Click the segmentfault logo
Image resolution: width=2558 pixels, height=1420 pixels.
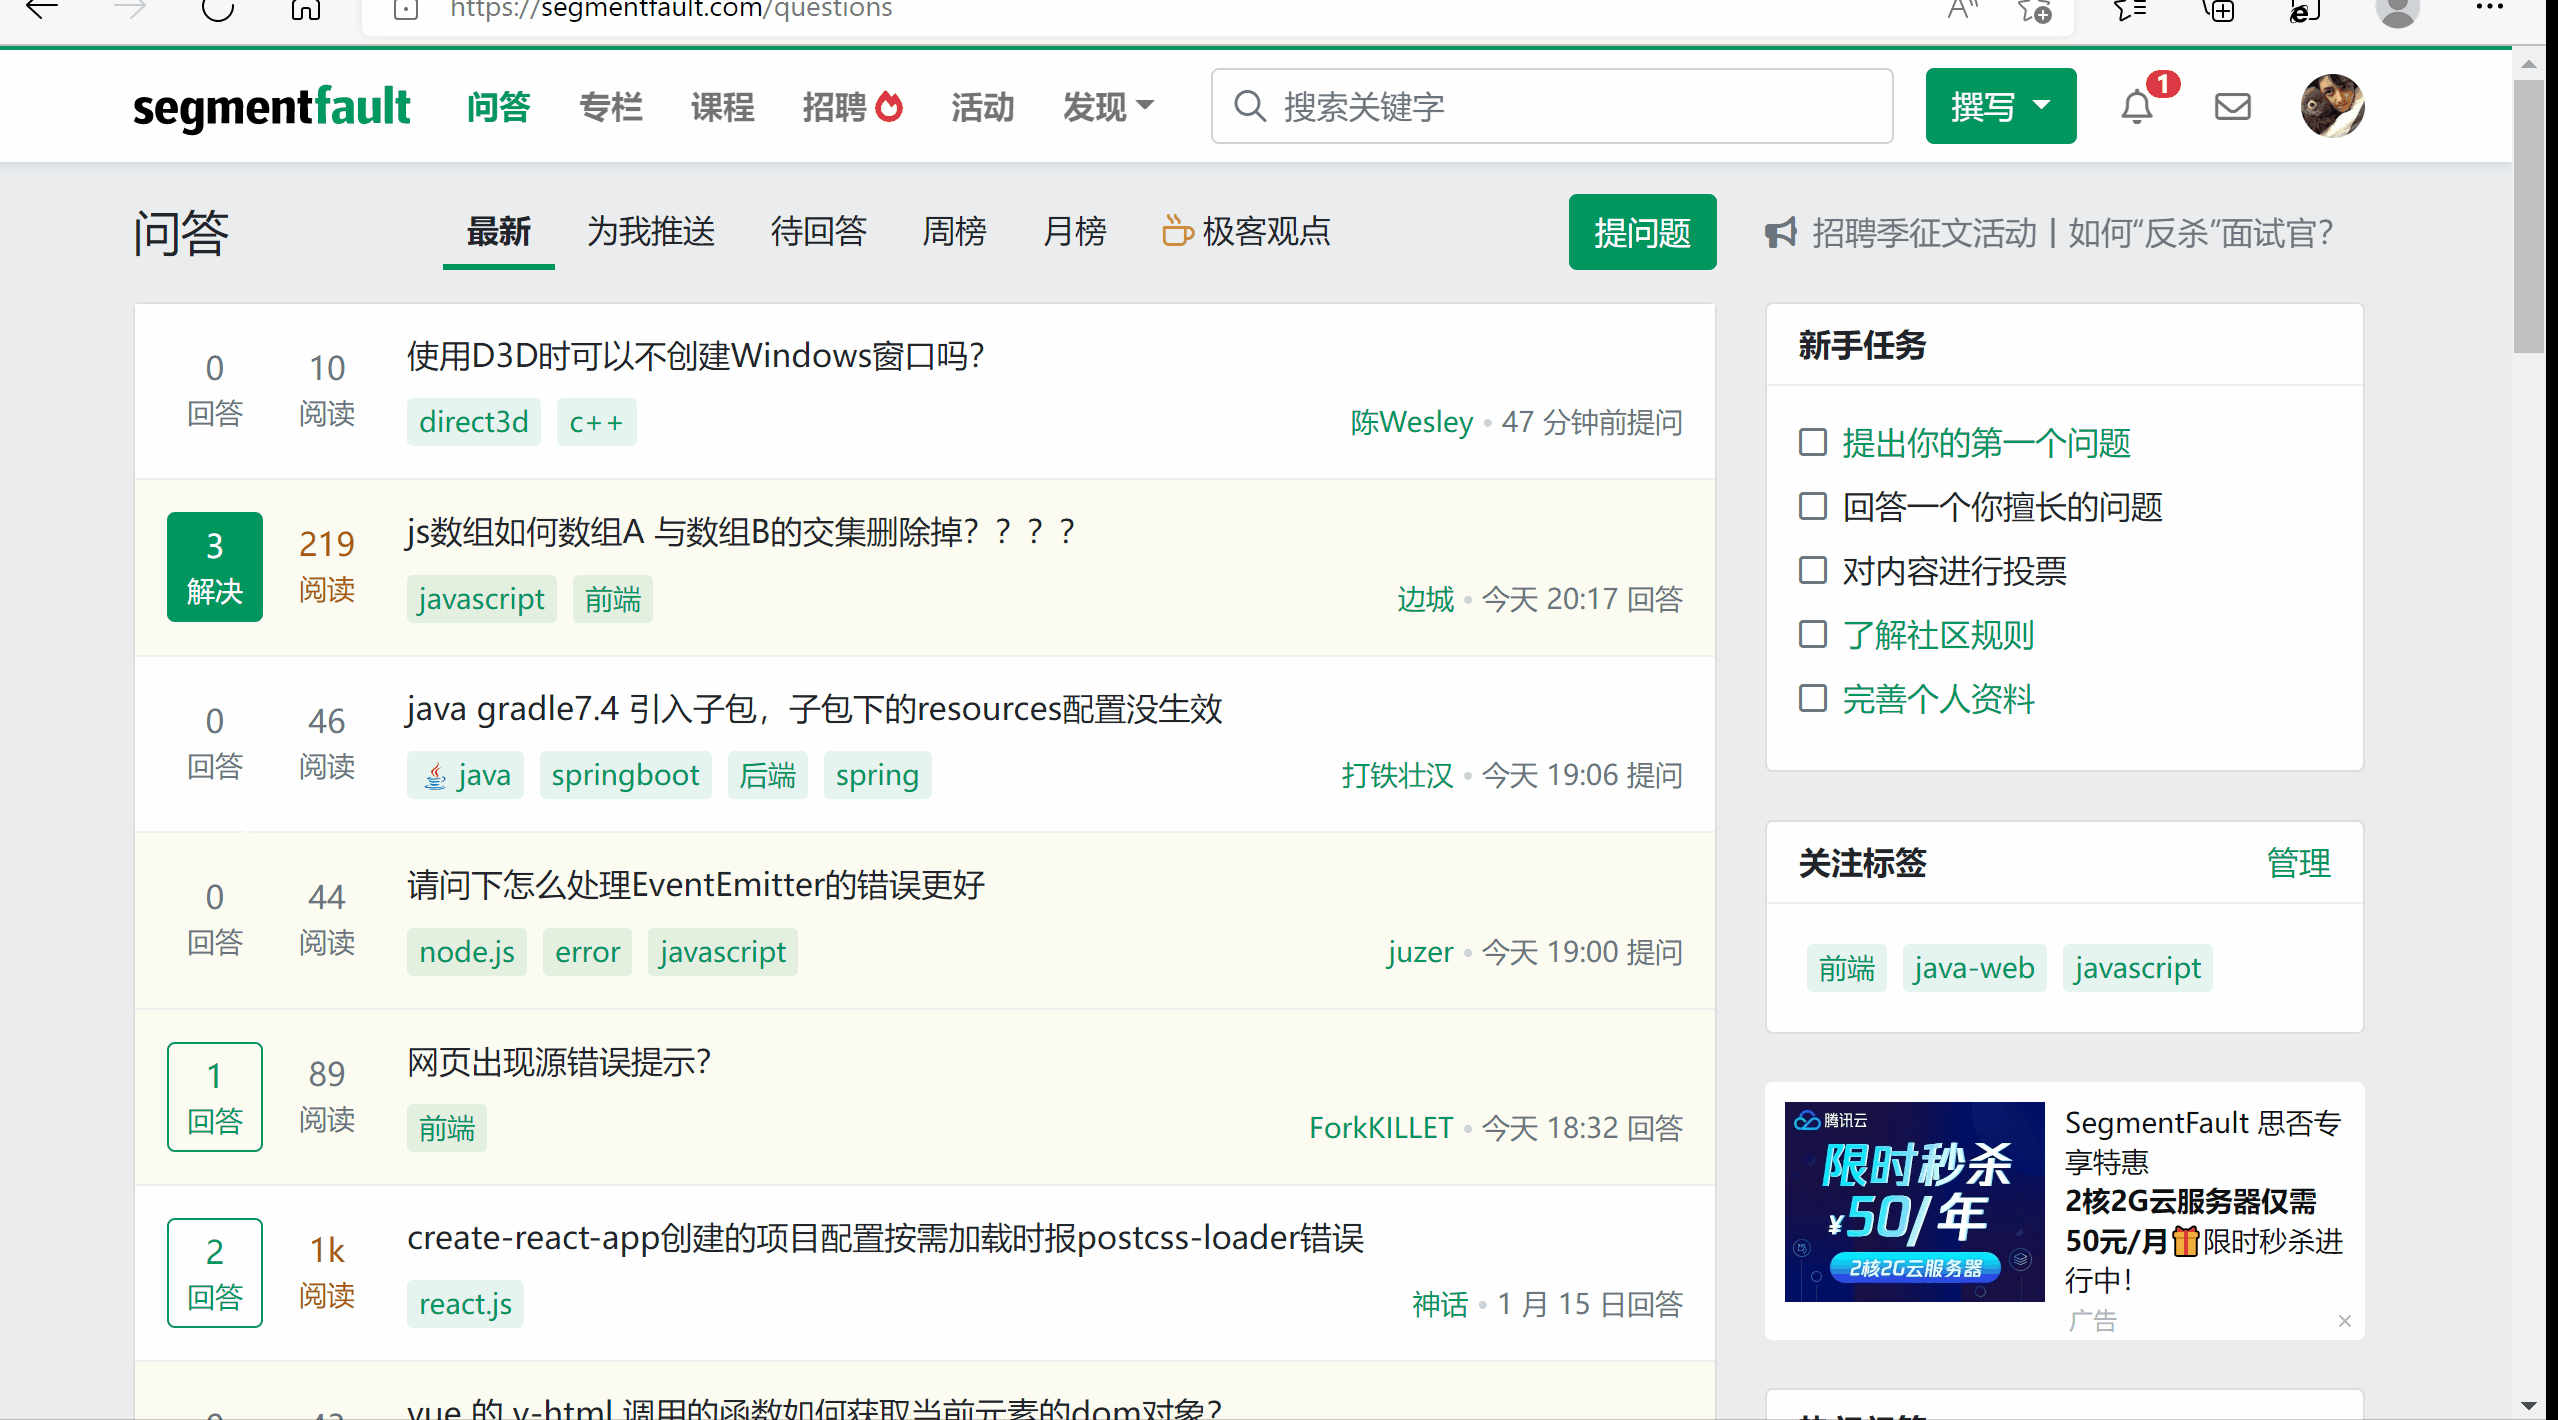(271, 107)
